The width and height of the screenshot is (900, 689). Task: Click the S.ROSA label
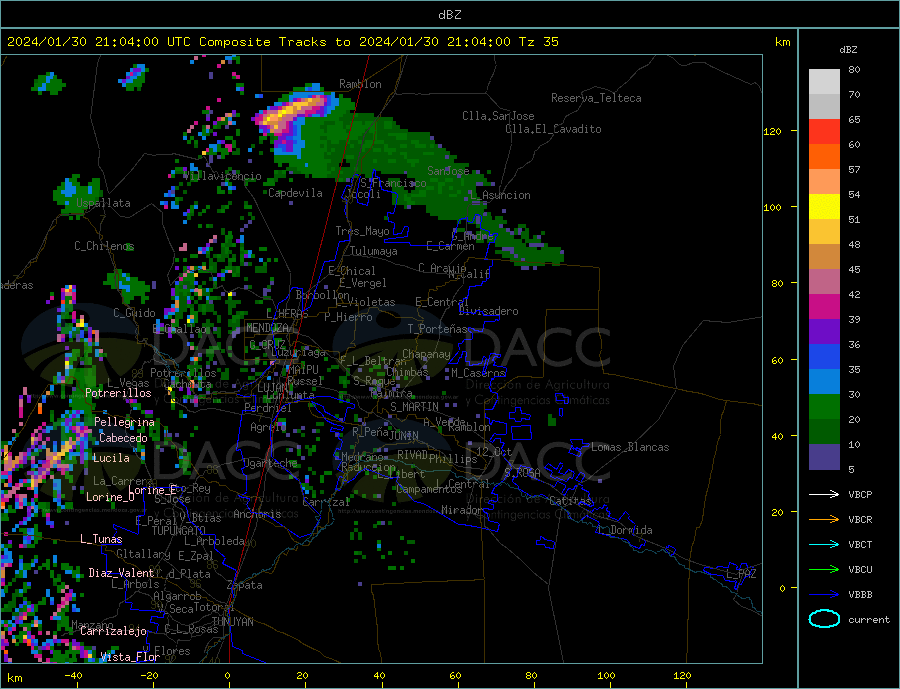pyautogui.click(x=522, y=473)
